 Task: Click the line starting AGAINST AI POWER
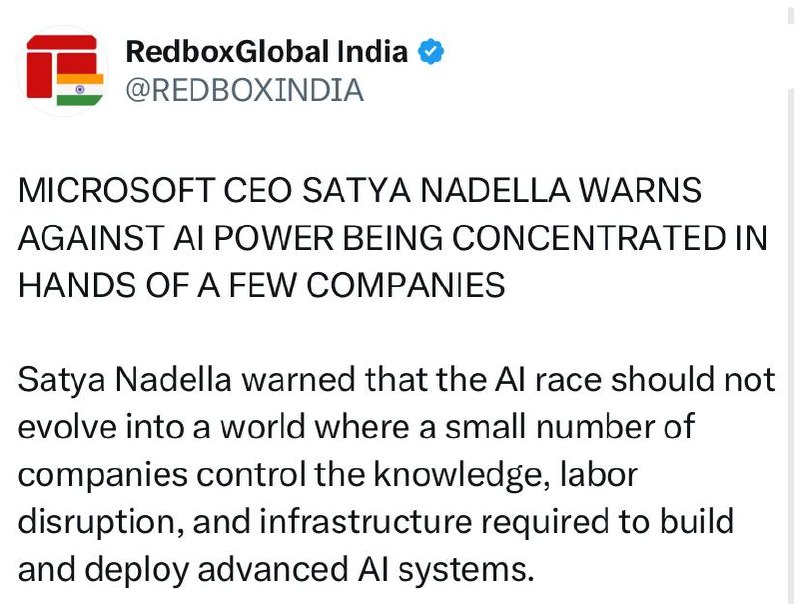392,238
